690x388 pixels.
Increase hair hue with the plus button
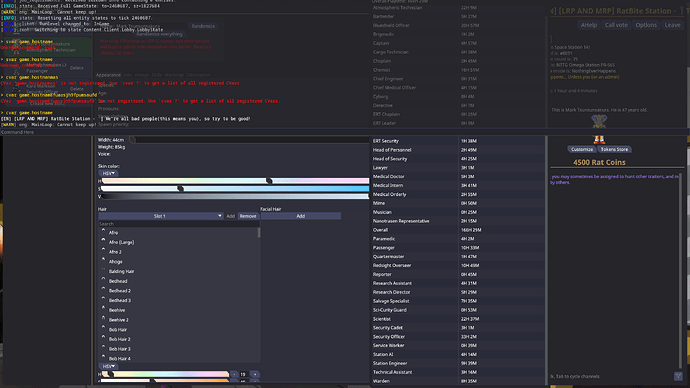coord(255,374)
